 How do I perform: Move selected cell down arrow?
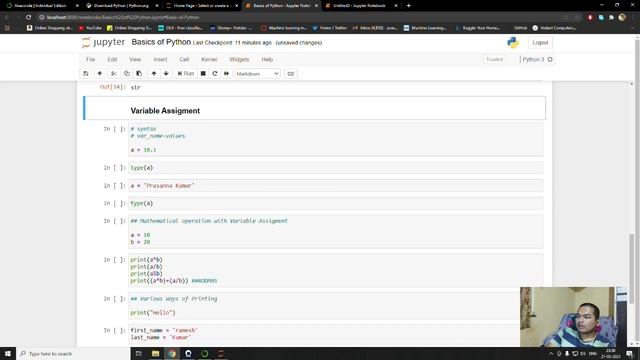click(166, 73)
